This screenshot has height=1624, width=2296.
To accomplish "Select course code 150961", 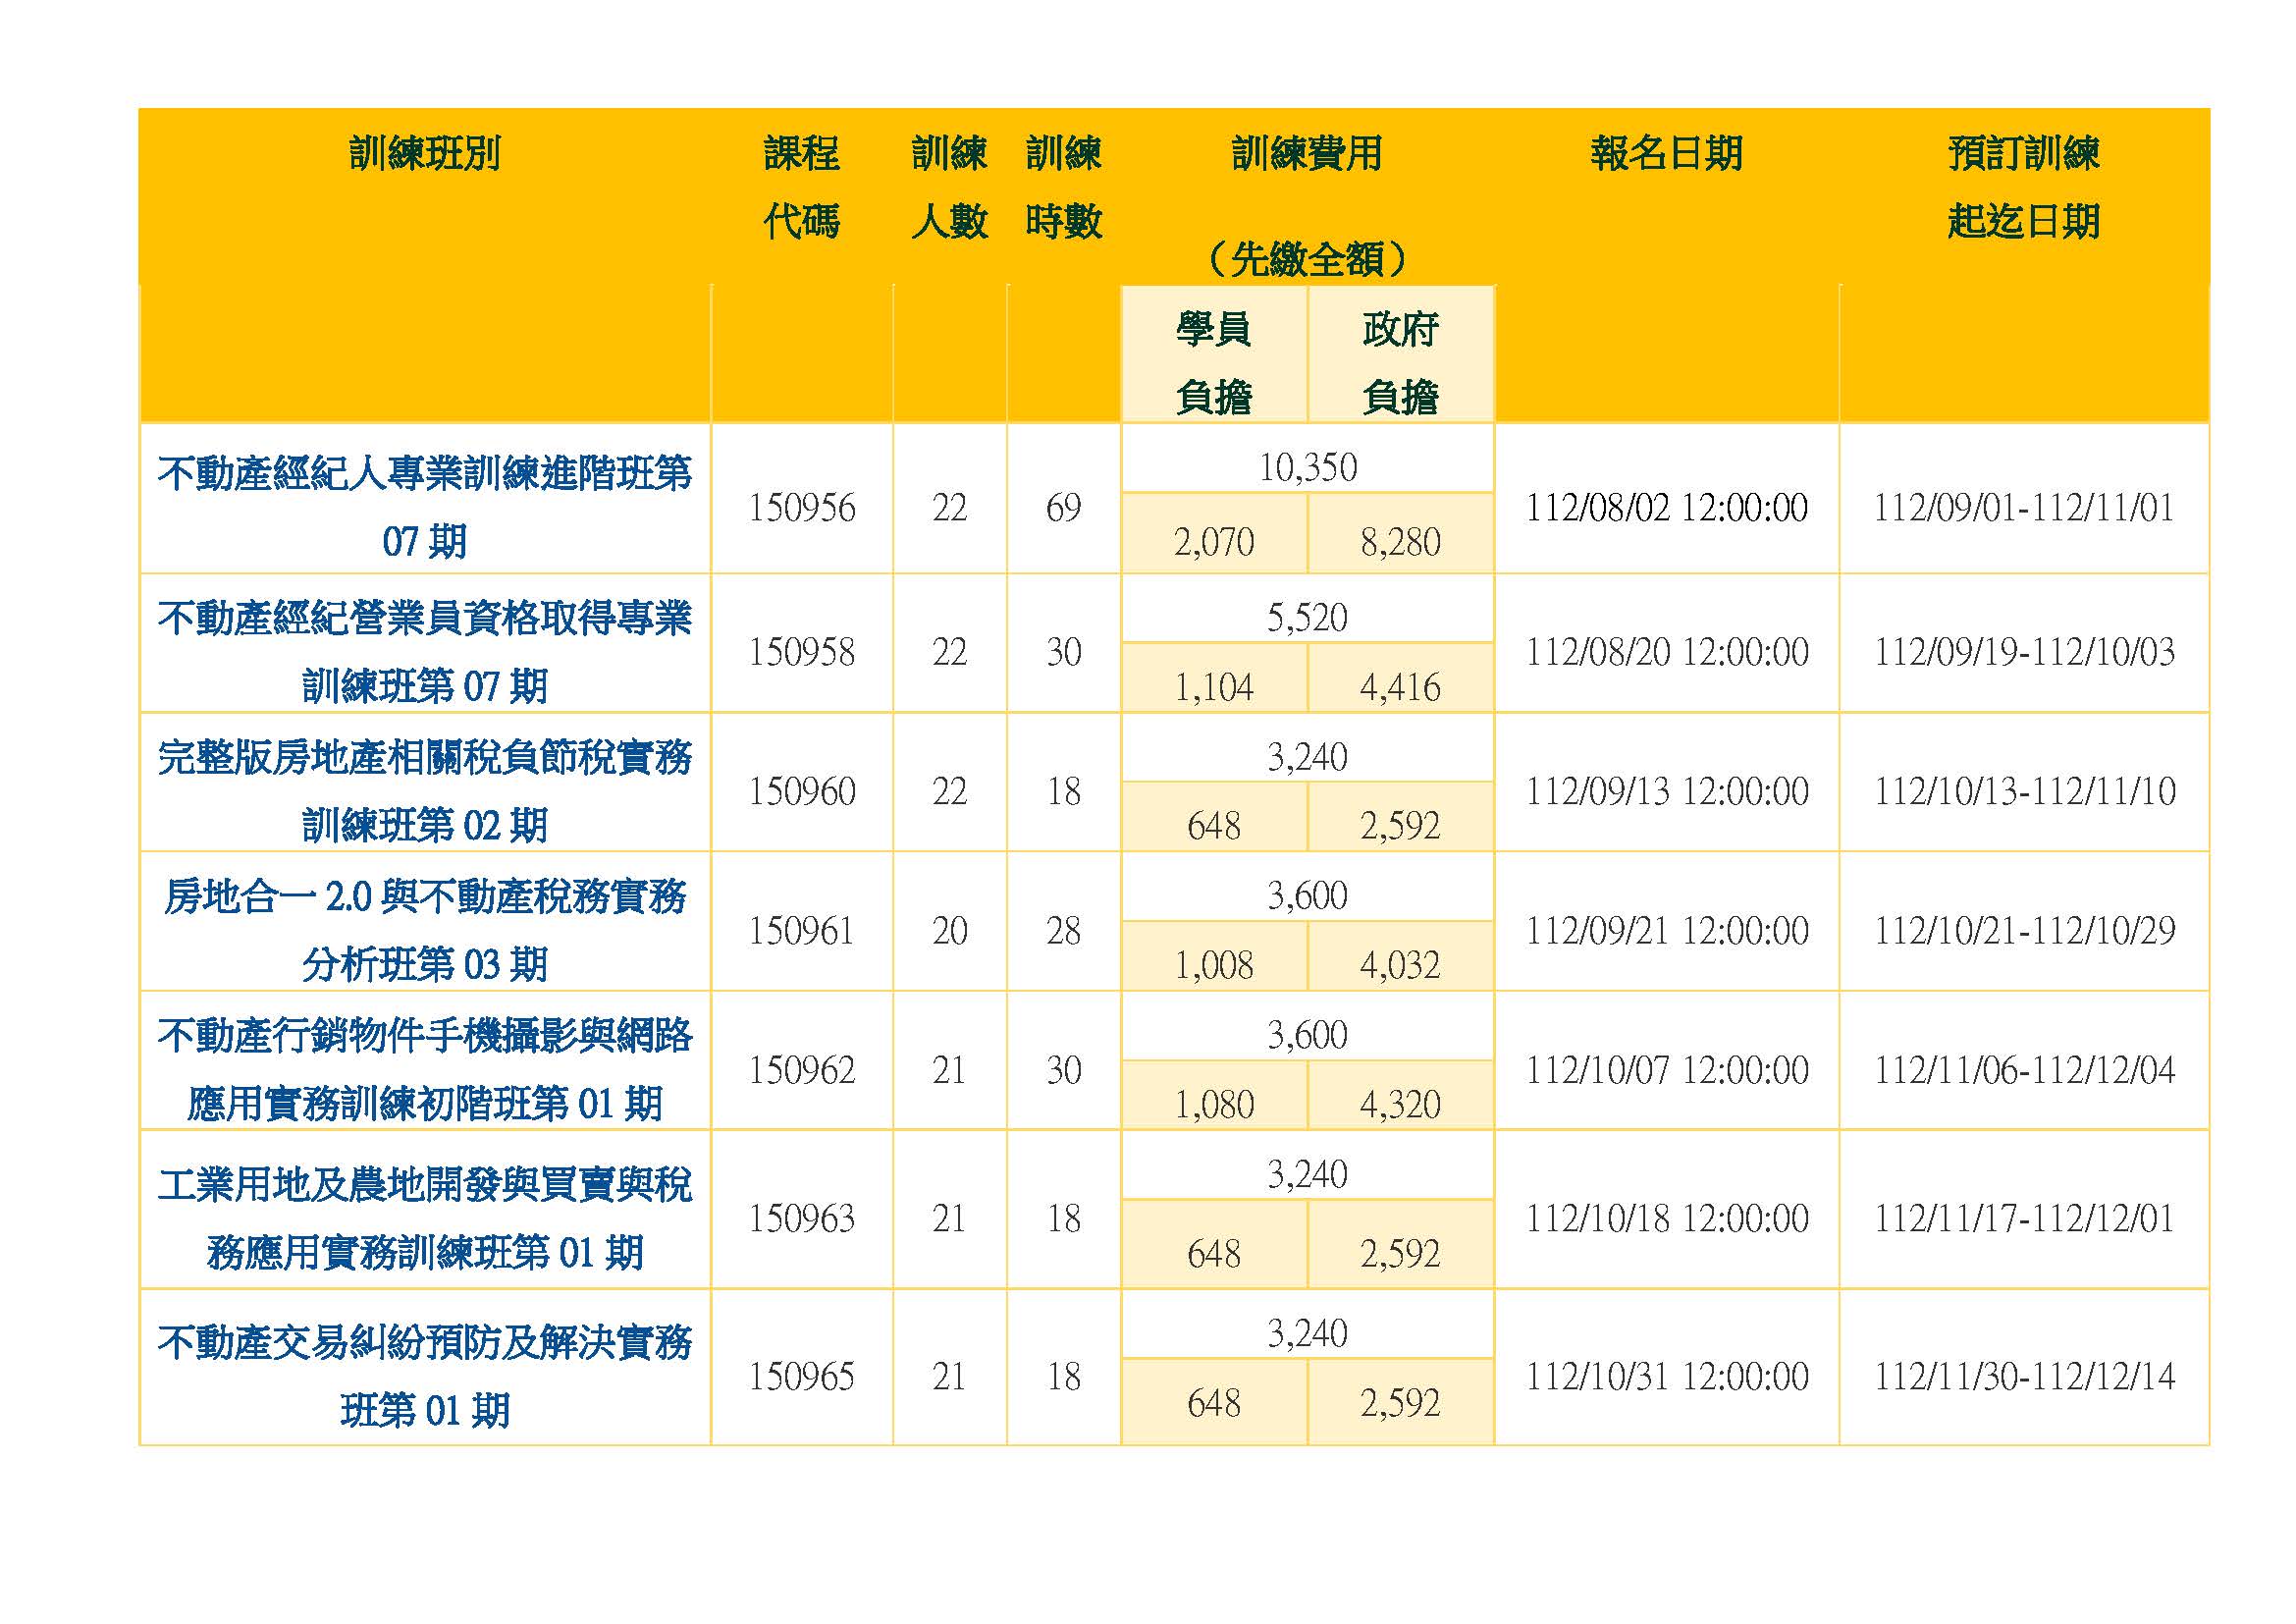I will [x=802, y=930].
